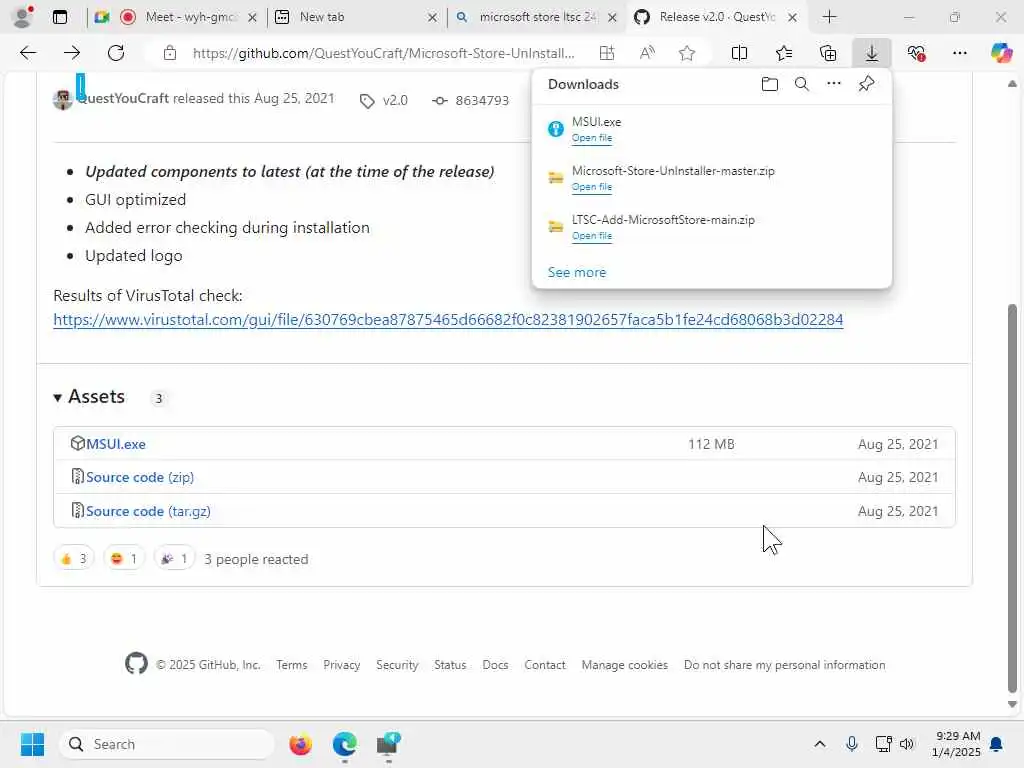1024x768 pixels.
Task: Show hidden tray icons chevron
Action: pos(820,744)
